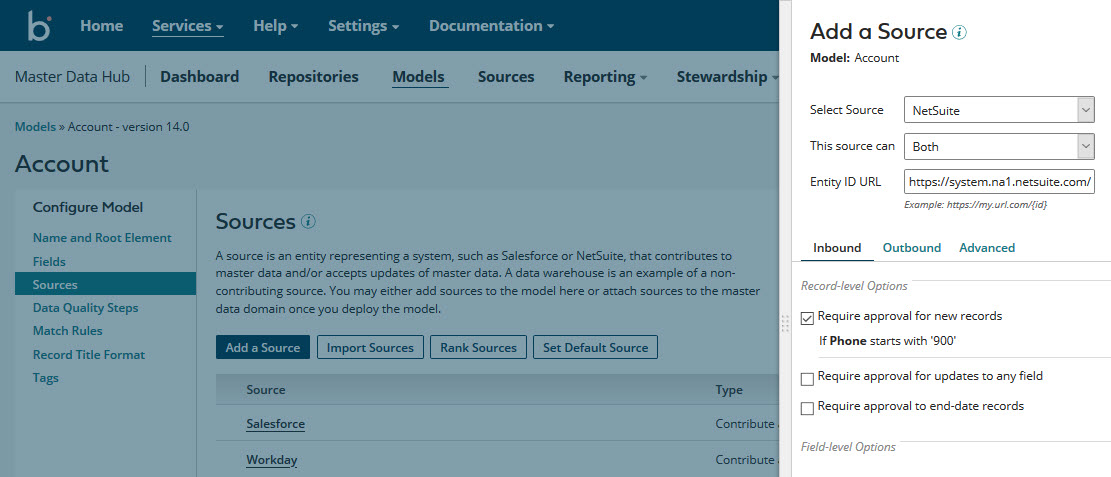
Task: Click the Field-level Options heading
Action: click(848, 447)
